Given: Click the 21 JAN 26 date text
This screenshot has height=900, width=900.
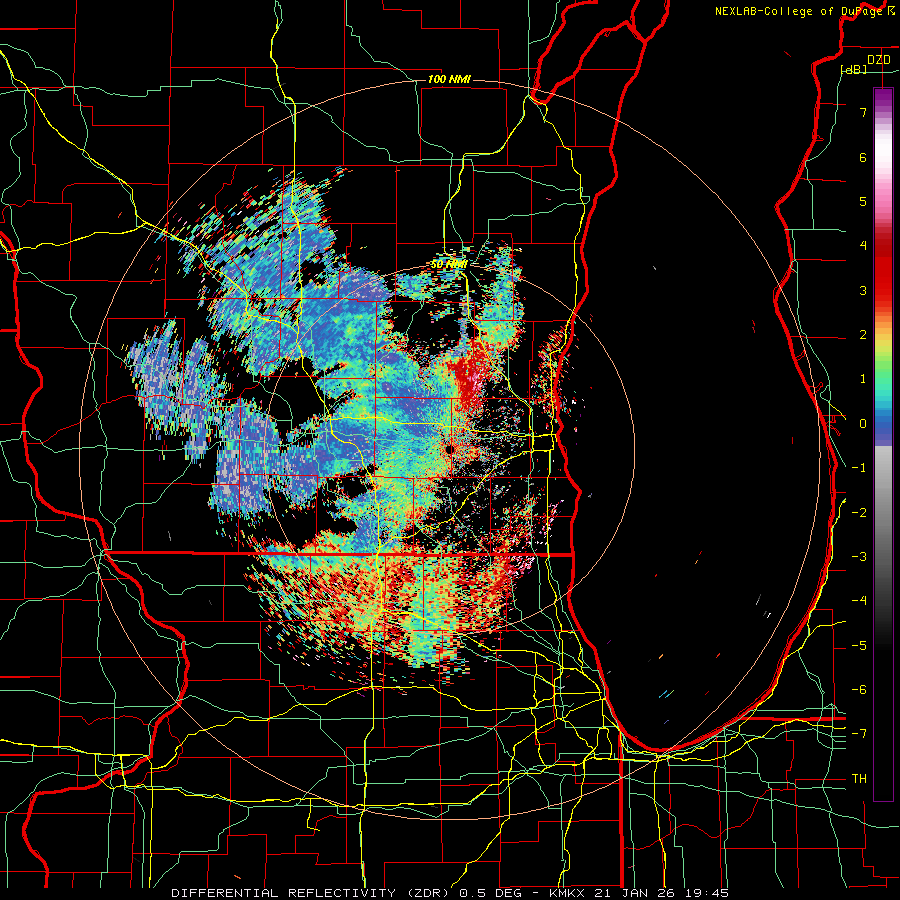Looking at the screenshot, I should [x=636, y=893].
